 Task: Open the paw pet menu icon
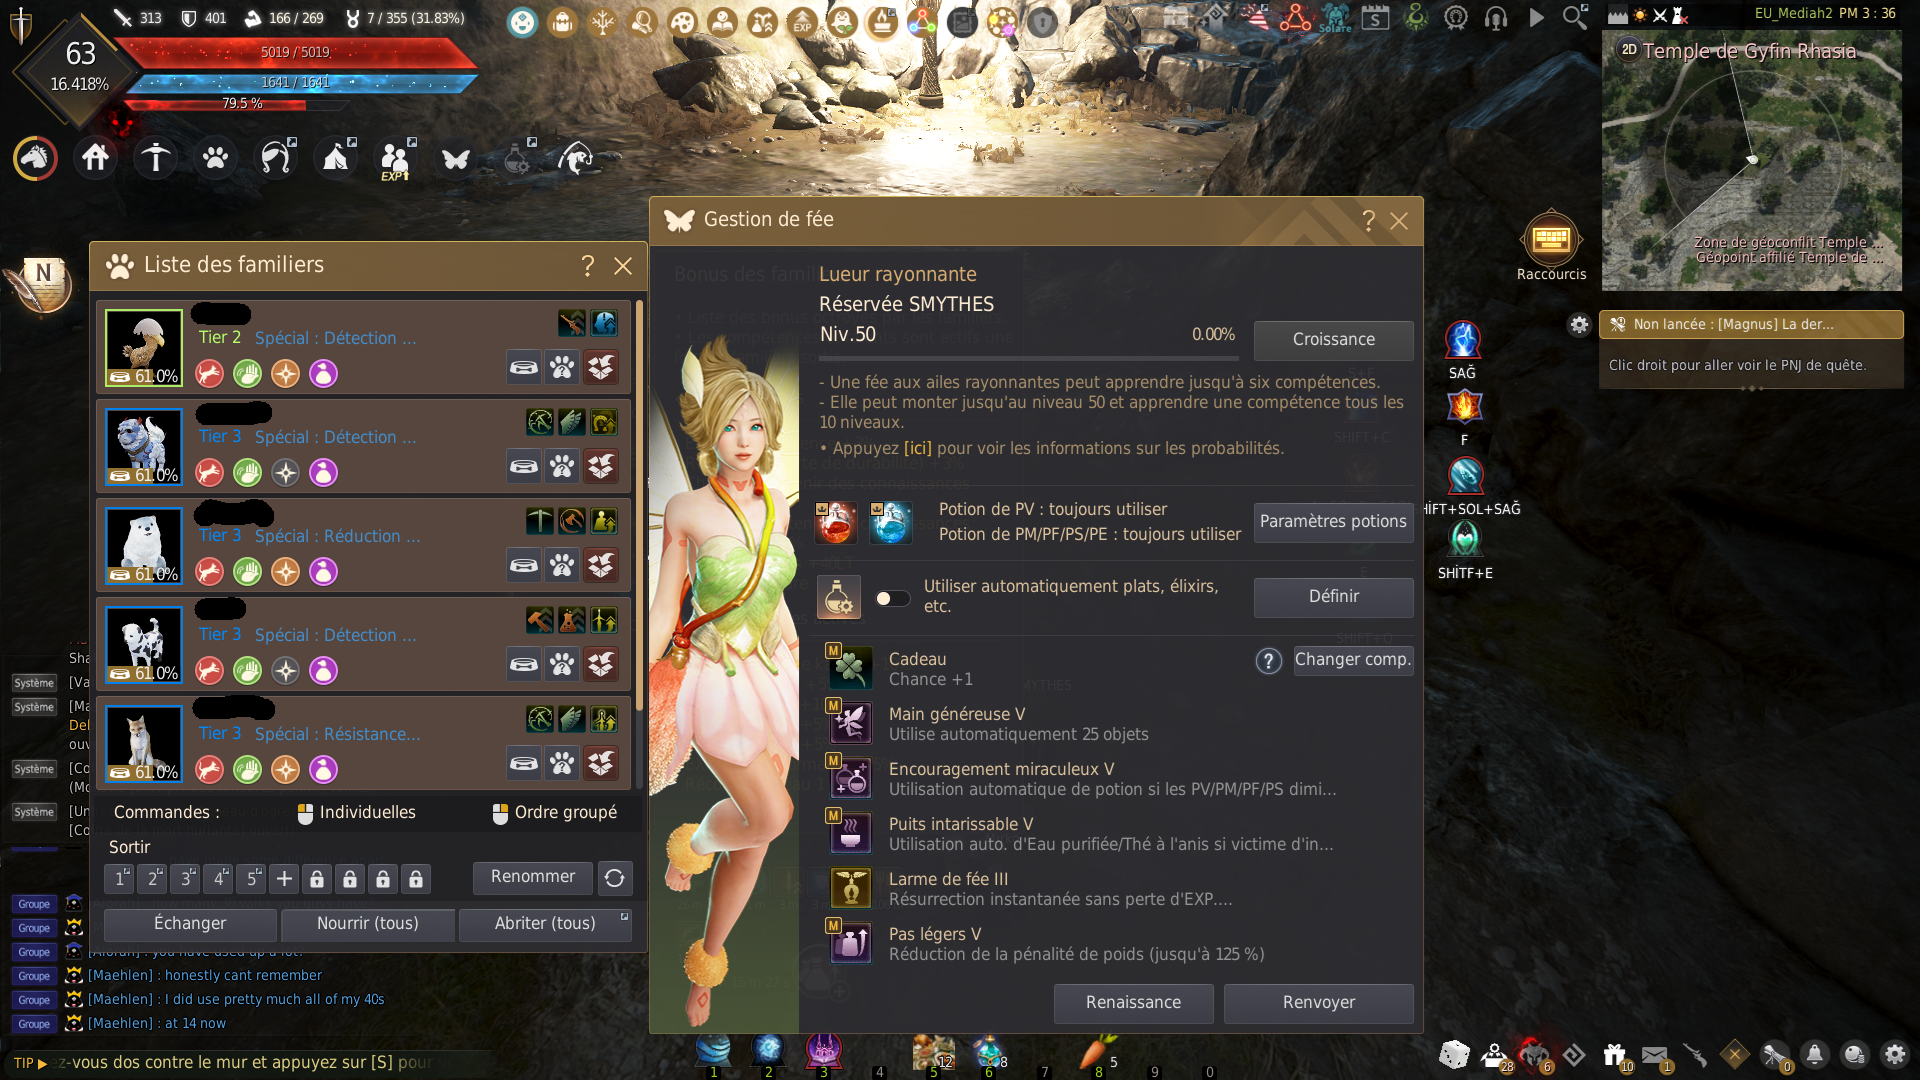(215, 158)
